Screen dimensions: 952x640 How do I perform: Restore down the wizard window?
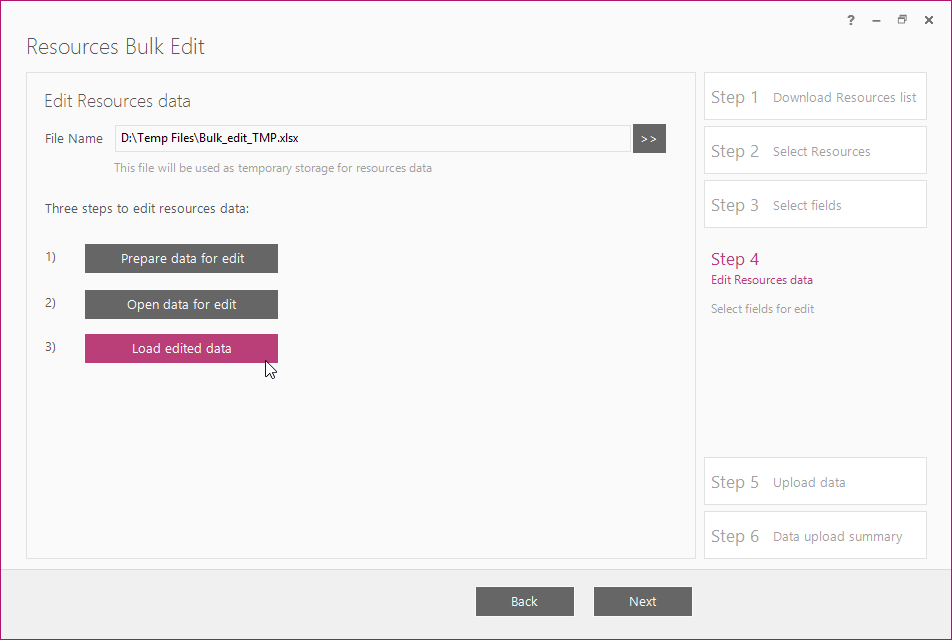point(902,20)
